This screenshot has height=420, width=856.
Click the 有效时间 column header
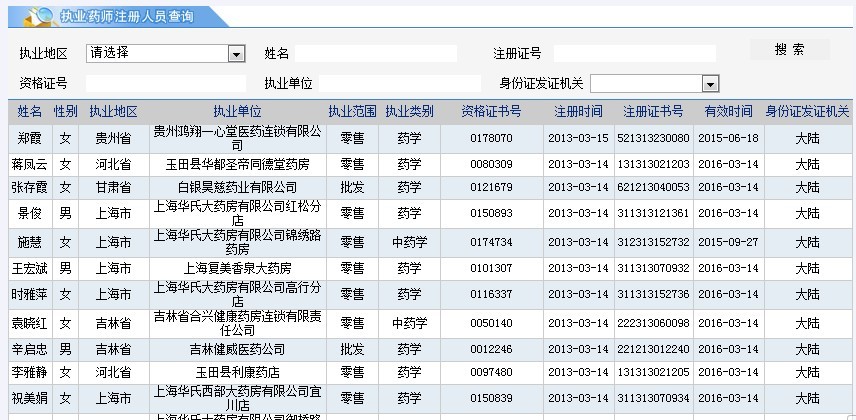728,111
